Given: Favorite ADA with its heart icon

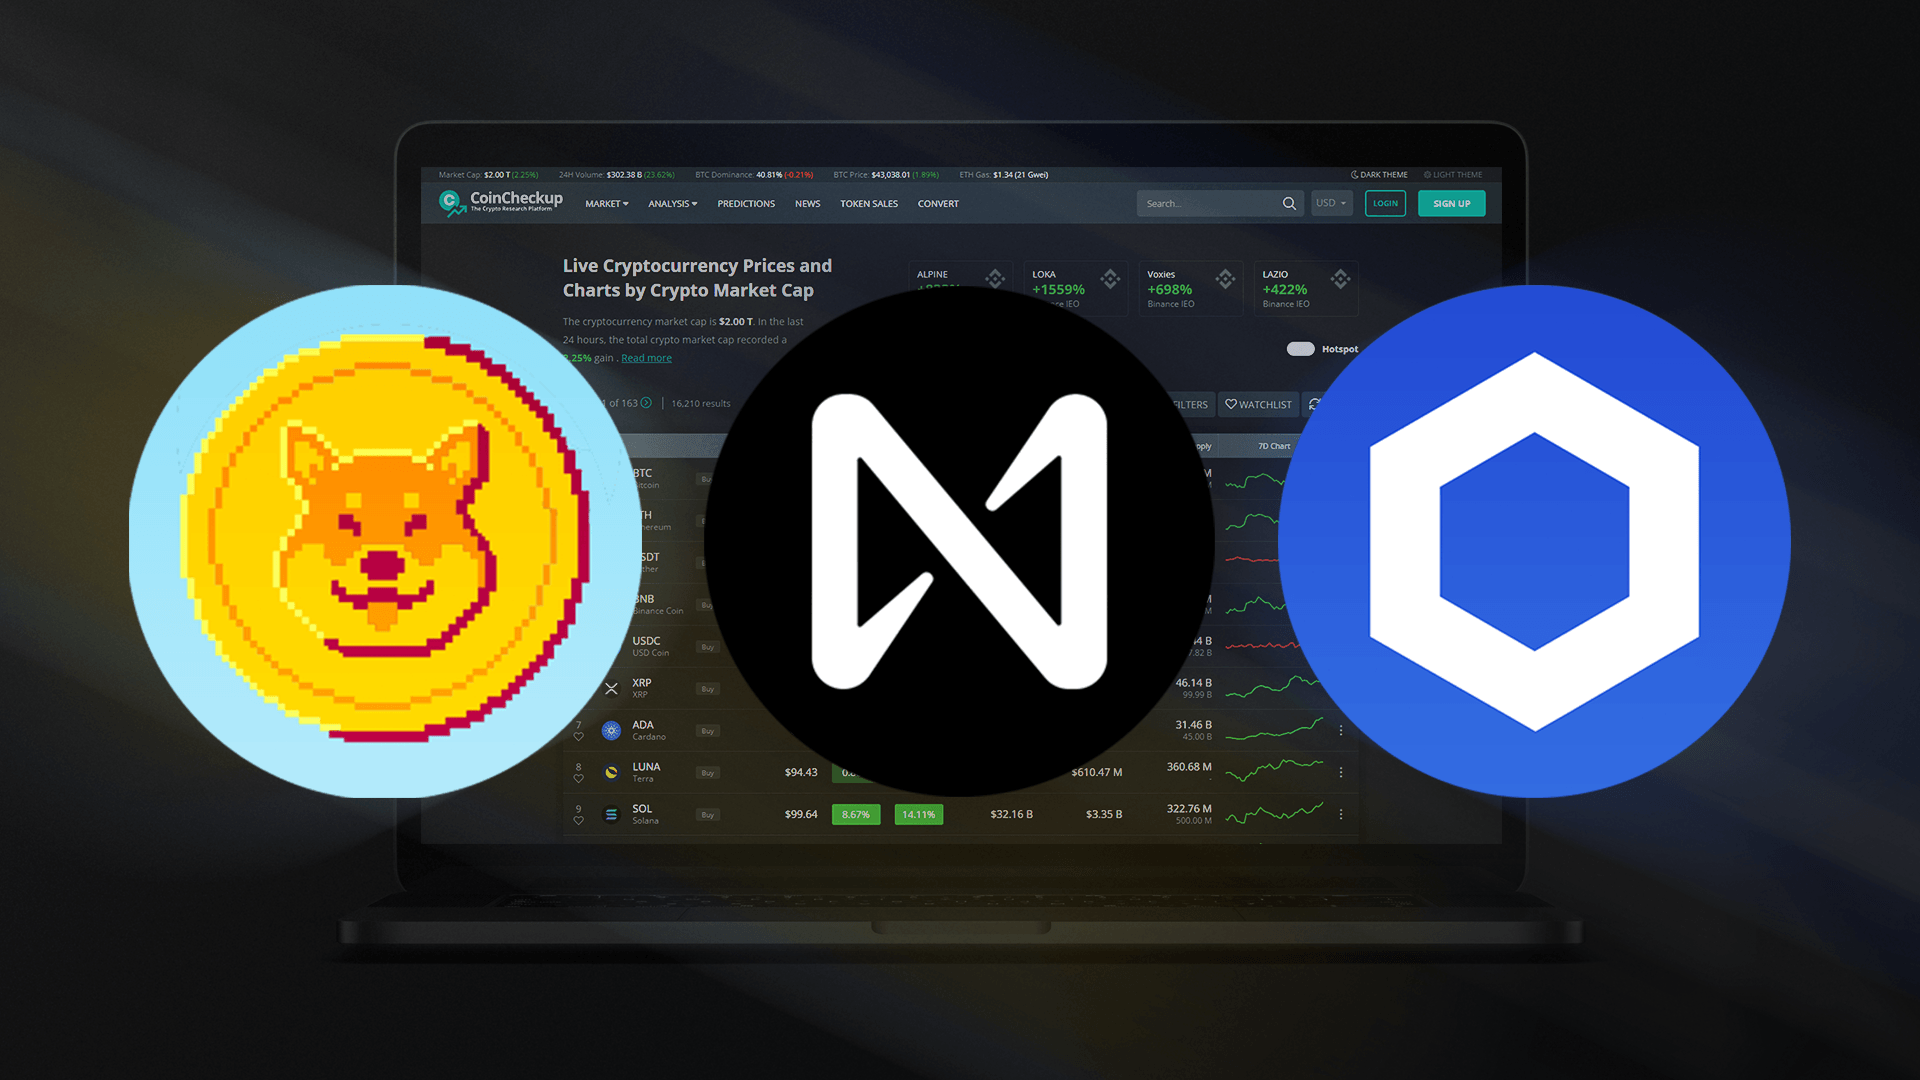Looking at the screenshot, I should 578,736.
